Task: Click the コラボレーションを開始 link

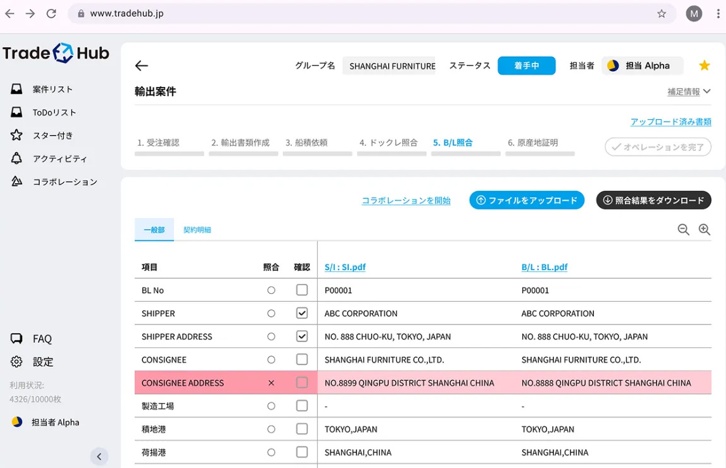Action: coord(406,200)
